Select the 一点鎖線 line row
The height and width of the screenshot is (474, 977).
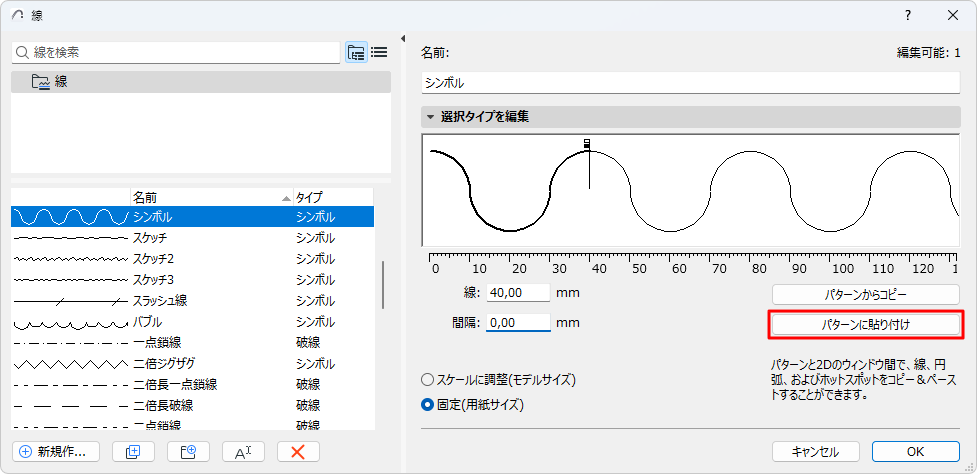click(193, 343)
